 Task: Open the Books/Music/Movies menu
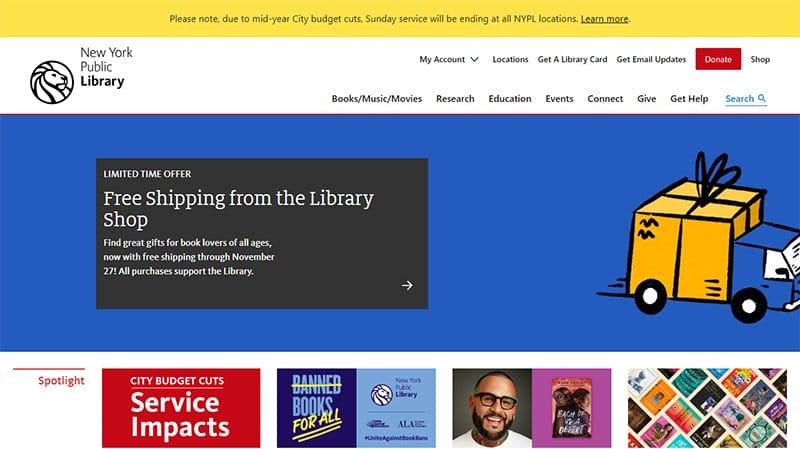coord(377,98)
